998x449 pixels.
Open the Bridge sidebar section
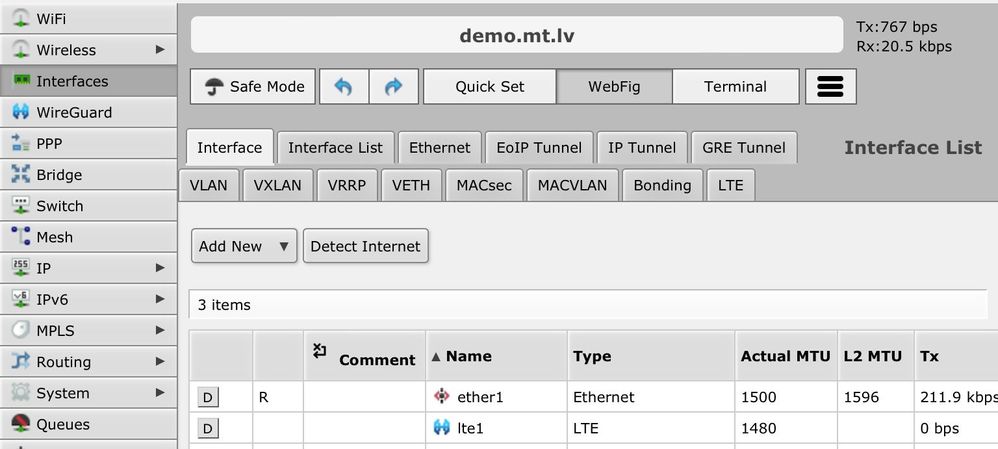click(59, 175)
